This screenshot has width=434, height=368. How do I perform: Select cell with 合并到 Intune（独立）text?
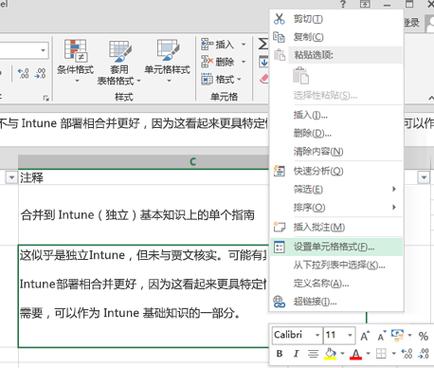(143, 215)
